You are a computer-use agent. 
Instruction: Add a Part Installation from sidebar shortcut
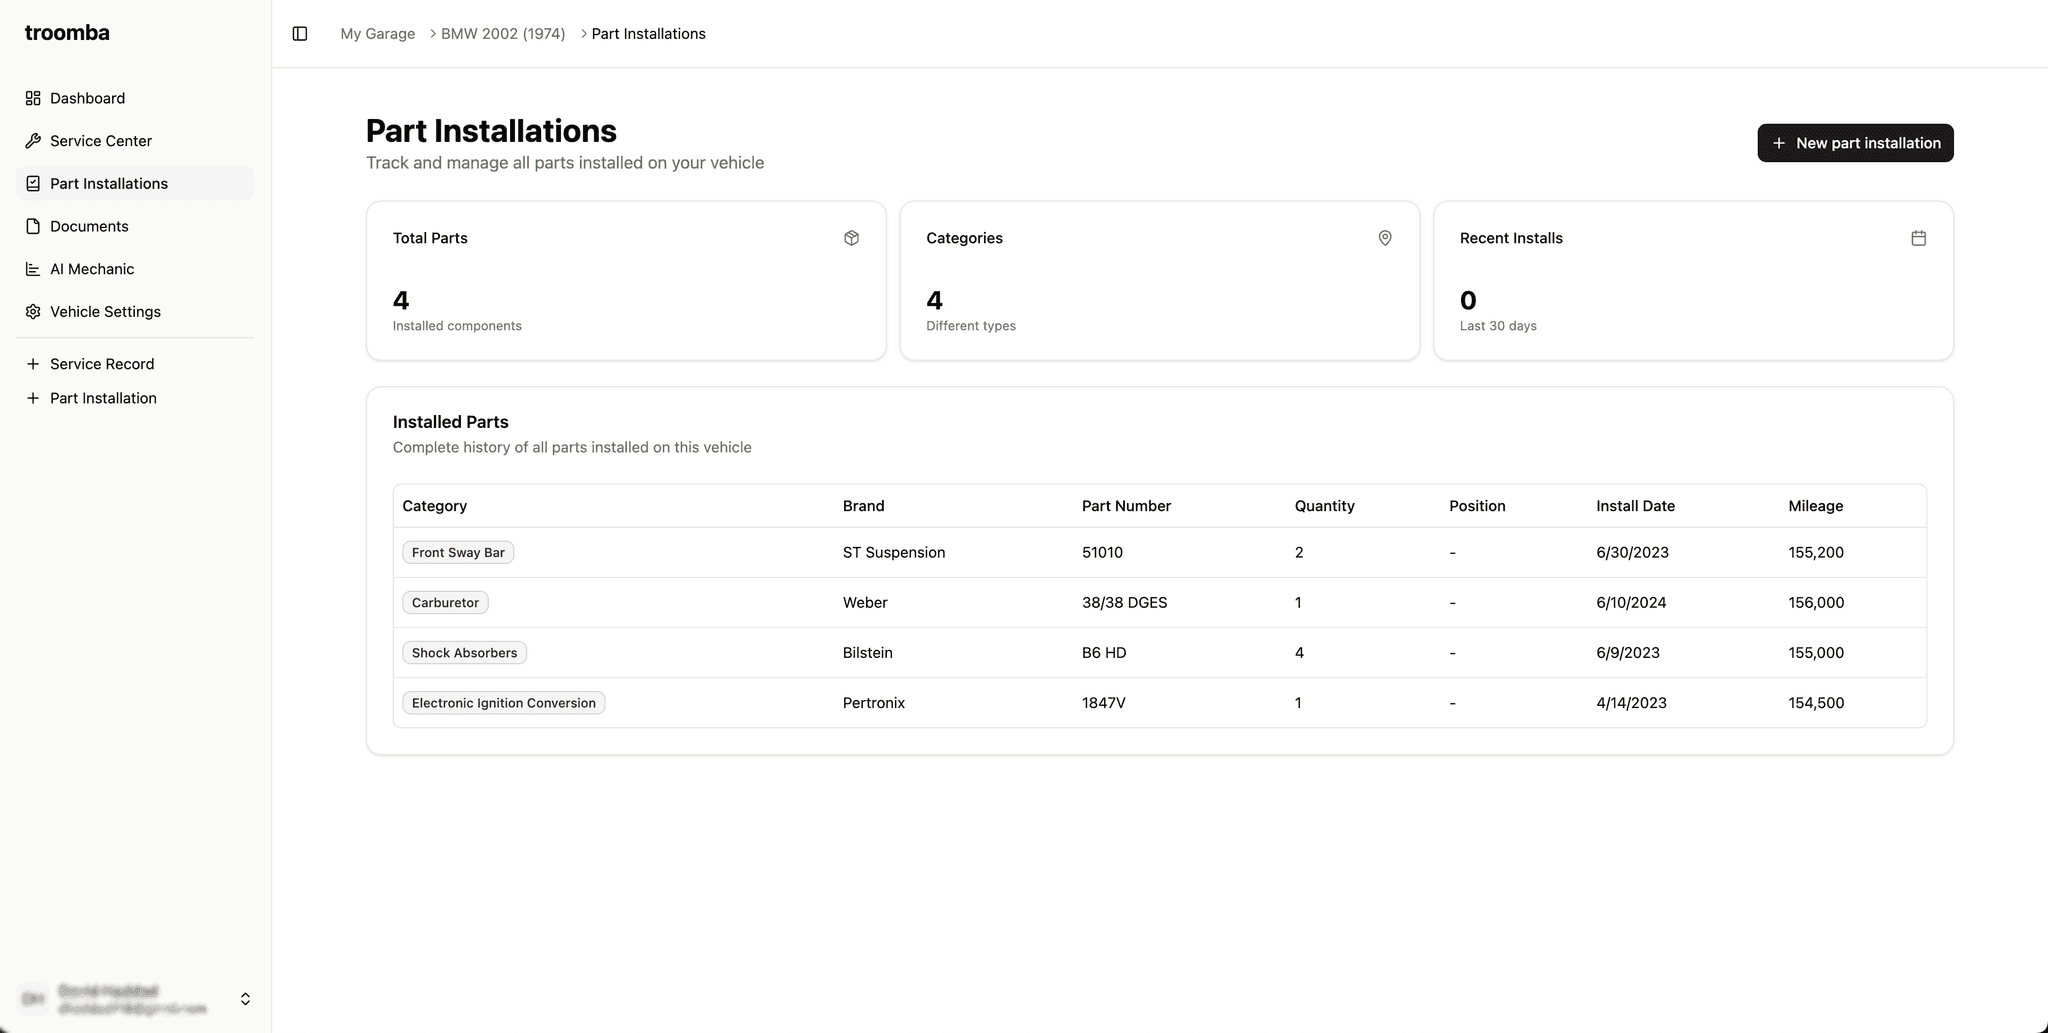(103, 398)
